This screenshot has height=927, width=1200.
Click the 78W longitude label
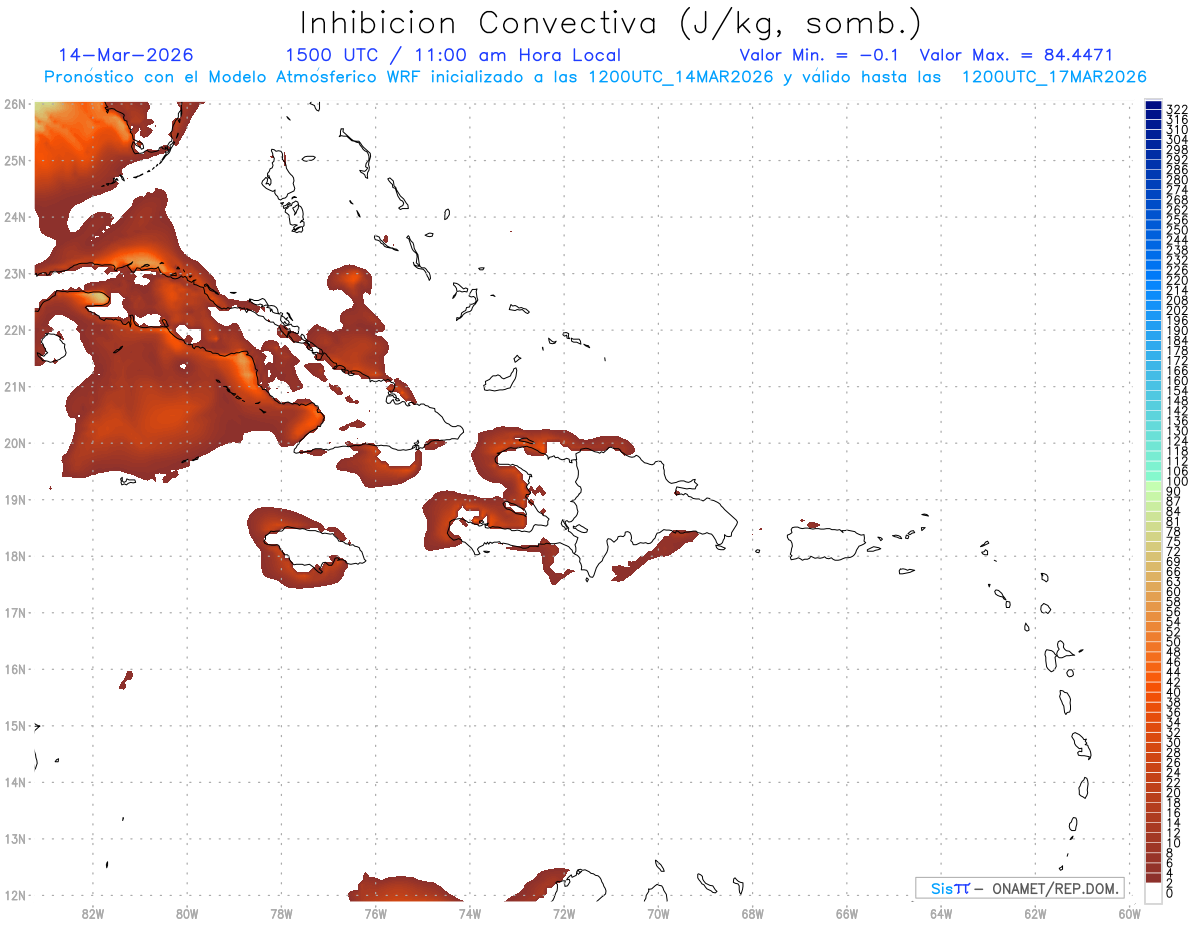(x=281, y=912)
